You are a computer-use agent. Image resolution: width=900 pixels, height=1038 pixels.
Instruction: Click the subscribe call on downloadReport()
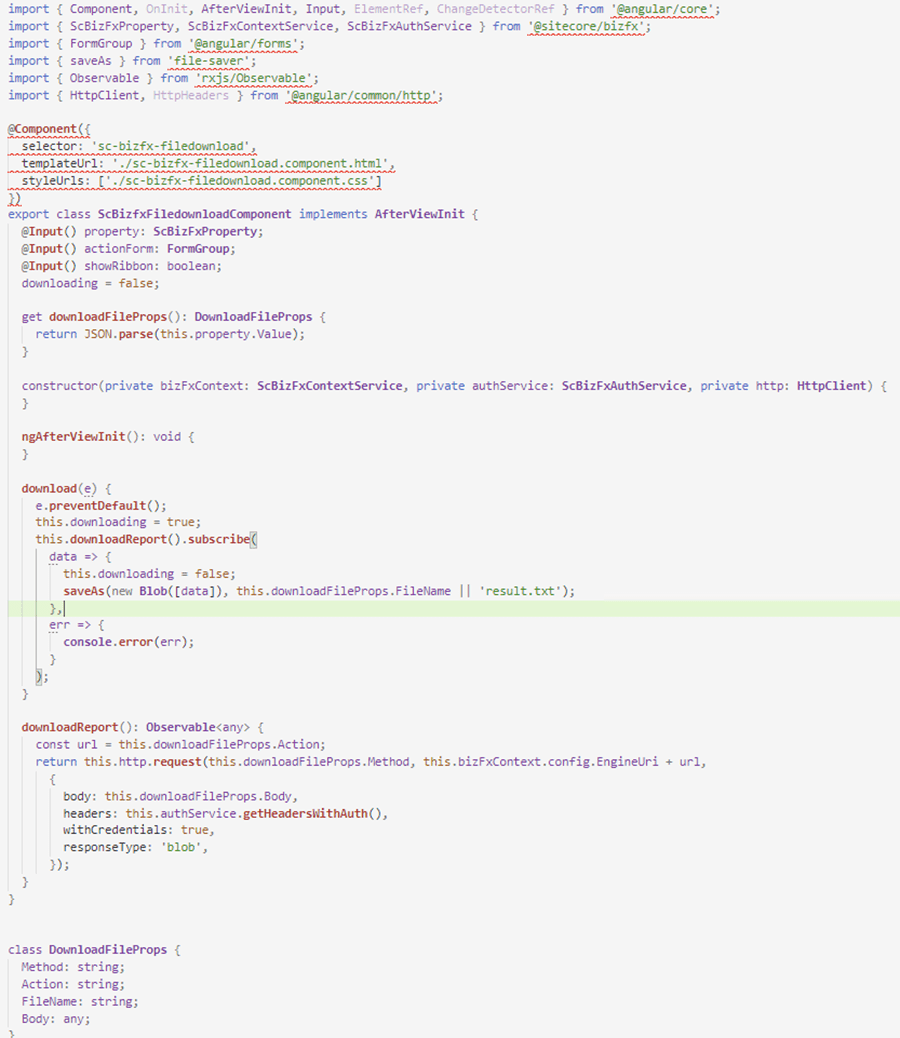tap(218, 539)
